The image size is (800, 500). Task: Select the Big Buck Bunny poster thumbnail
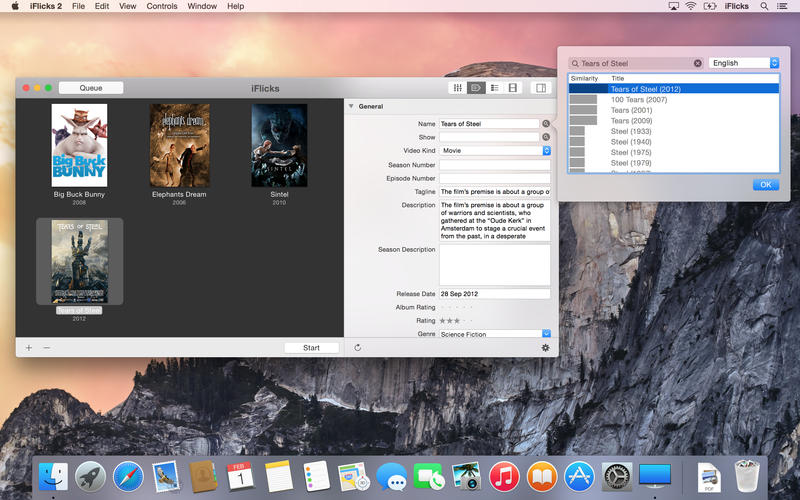pos(79,146)
